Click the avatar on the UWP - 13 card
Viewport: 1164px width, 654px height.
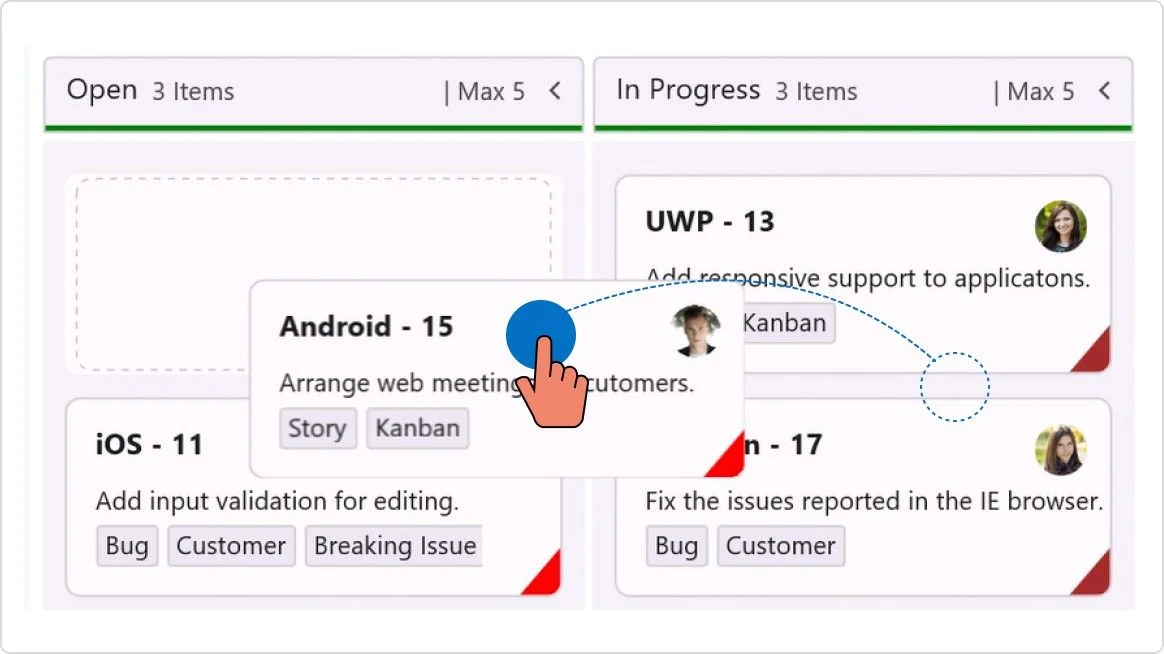click(x=1060, y=227)
